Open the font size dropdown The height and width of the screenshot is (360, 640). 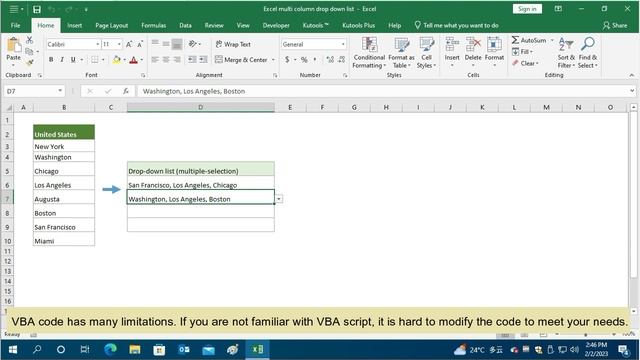(119, 44)
